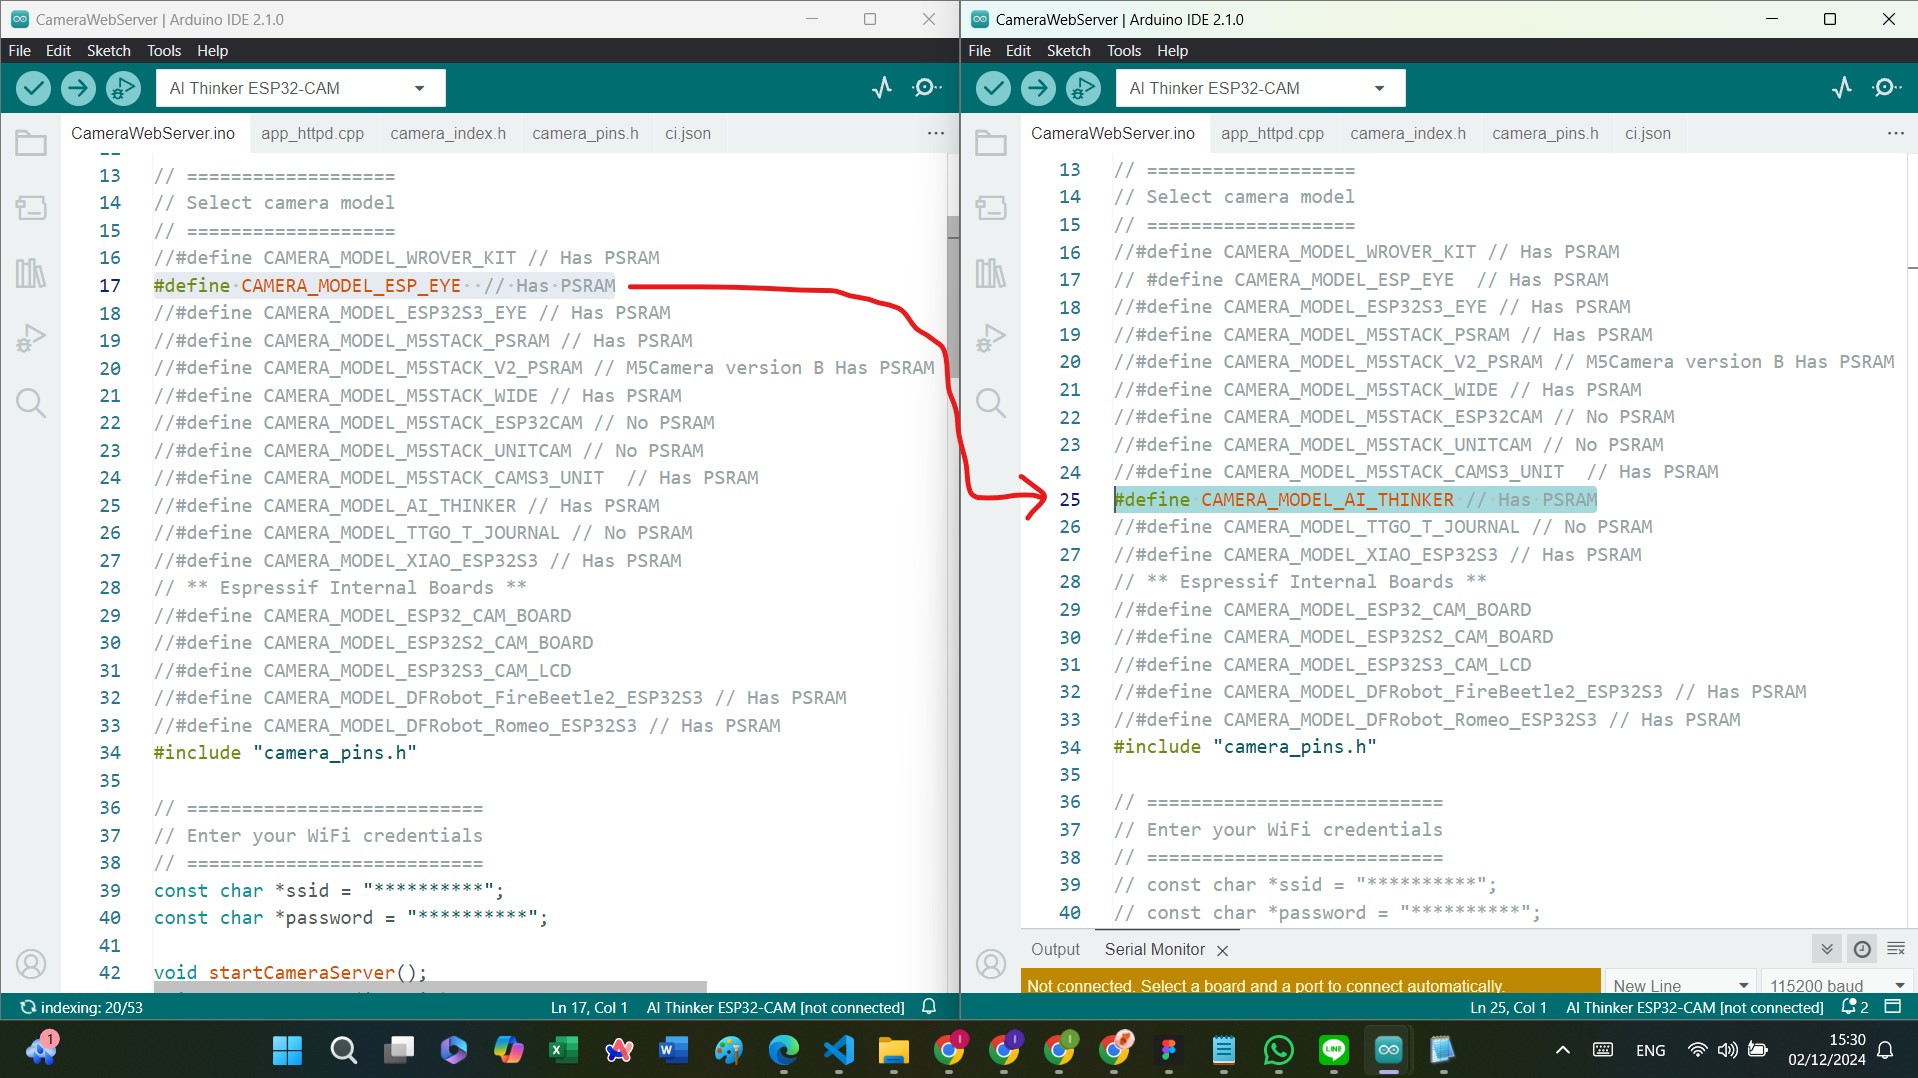1918x1078 pixels.
Task: Open New Line ending dropdown
Action: [1681, 984]
